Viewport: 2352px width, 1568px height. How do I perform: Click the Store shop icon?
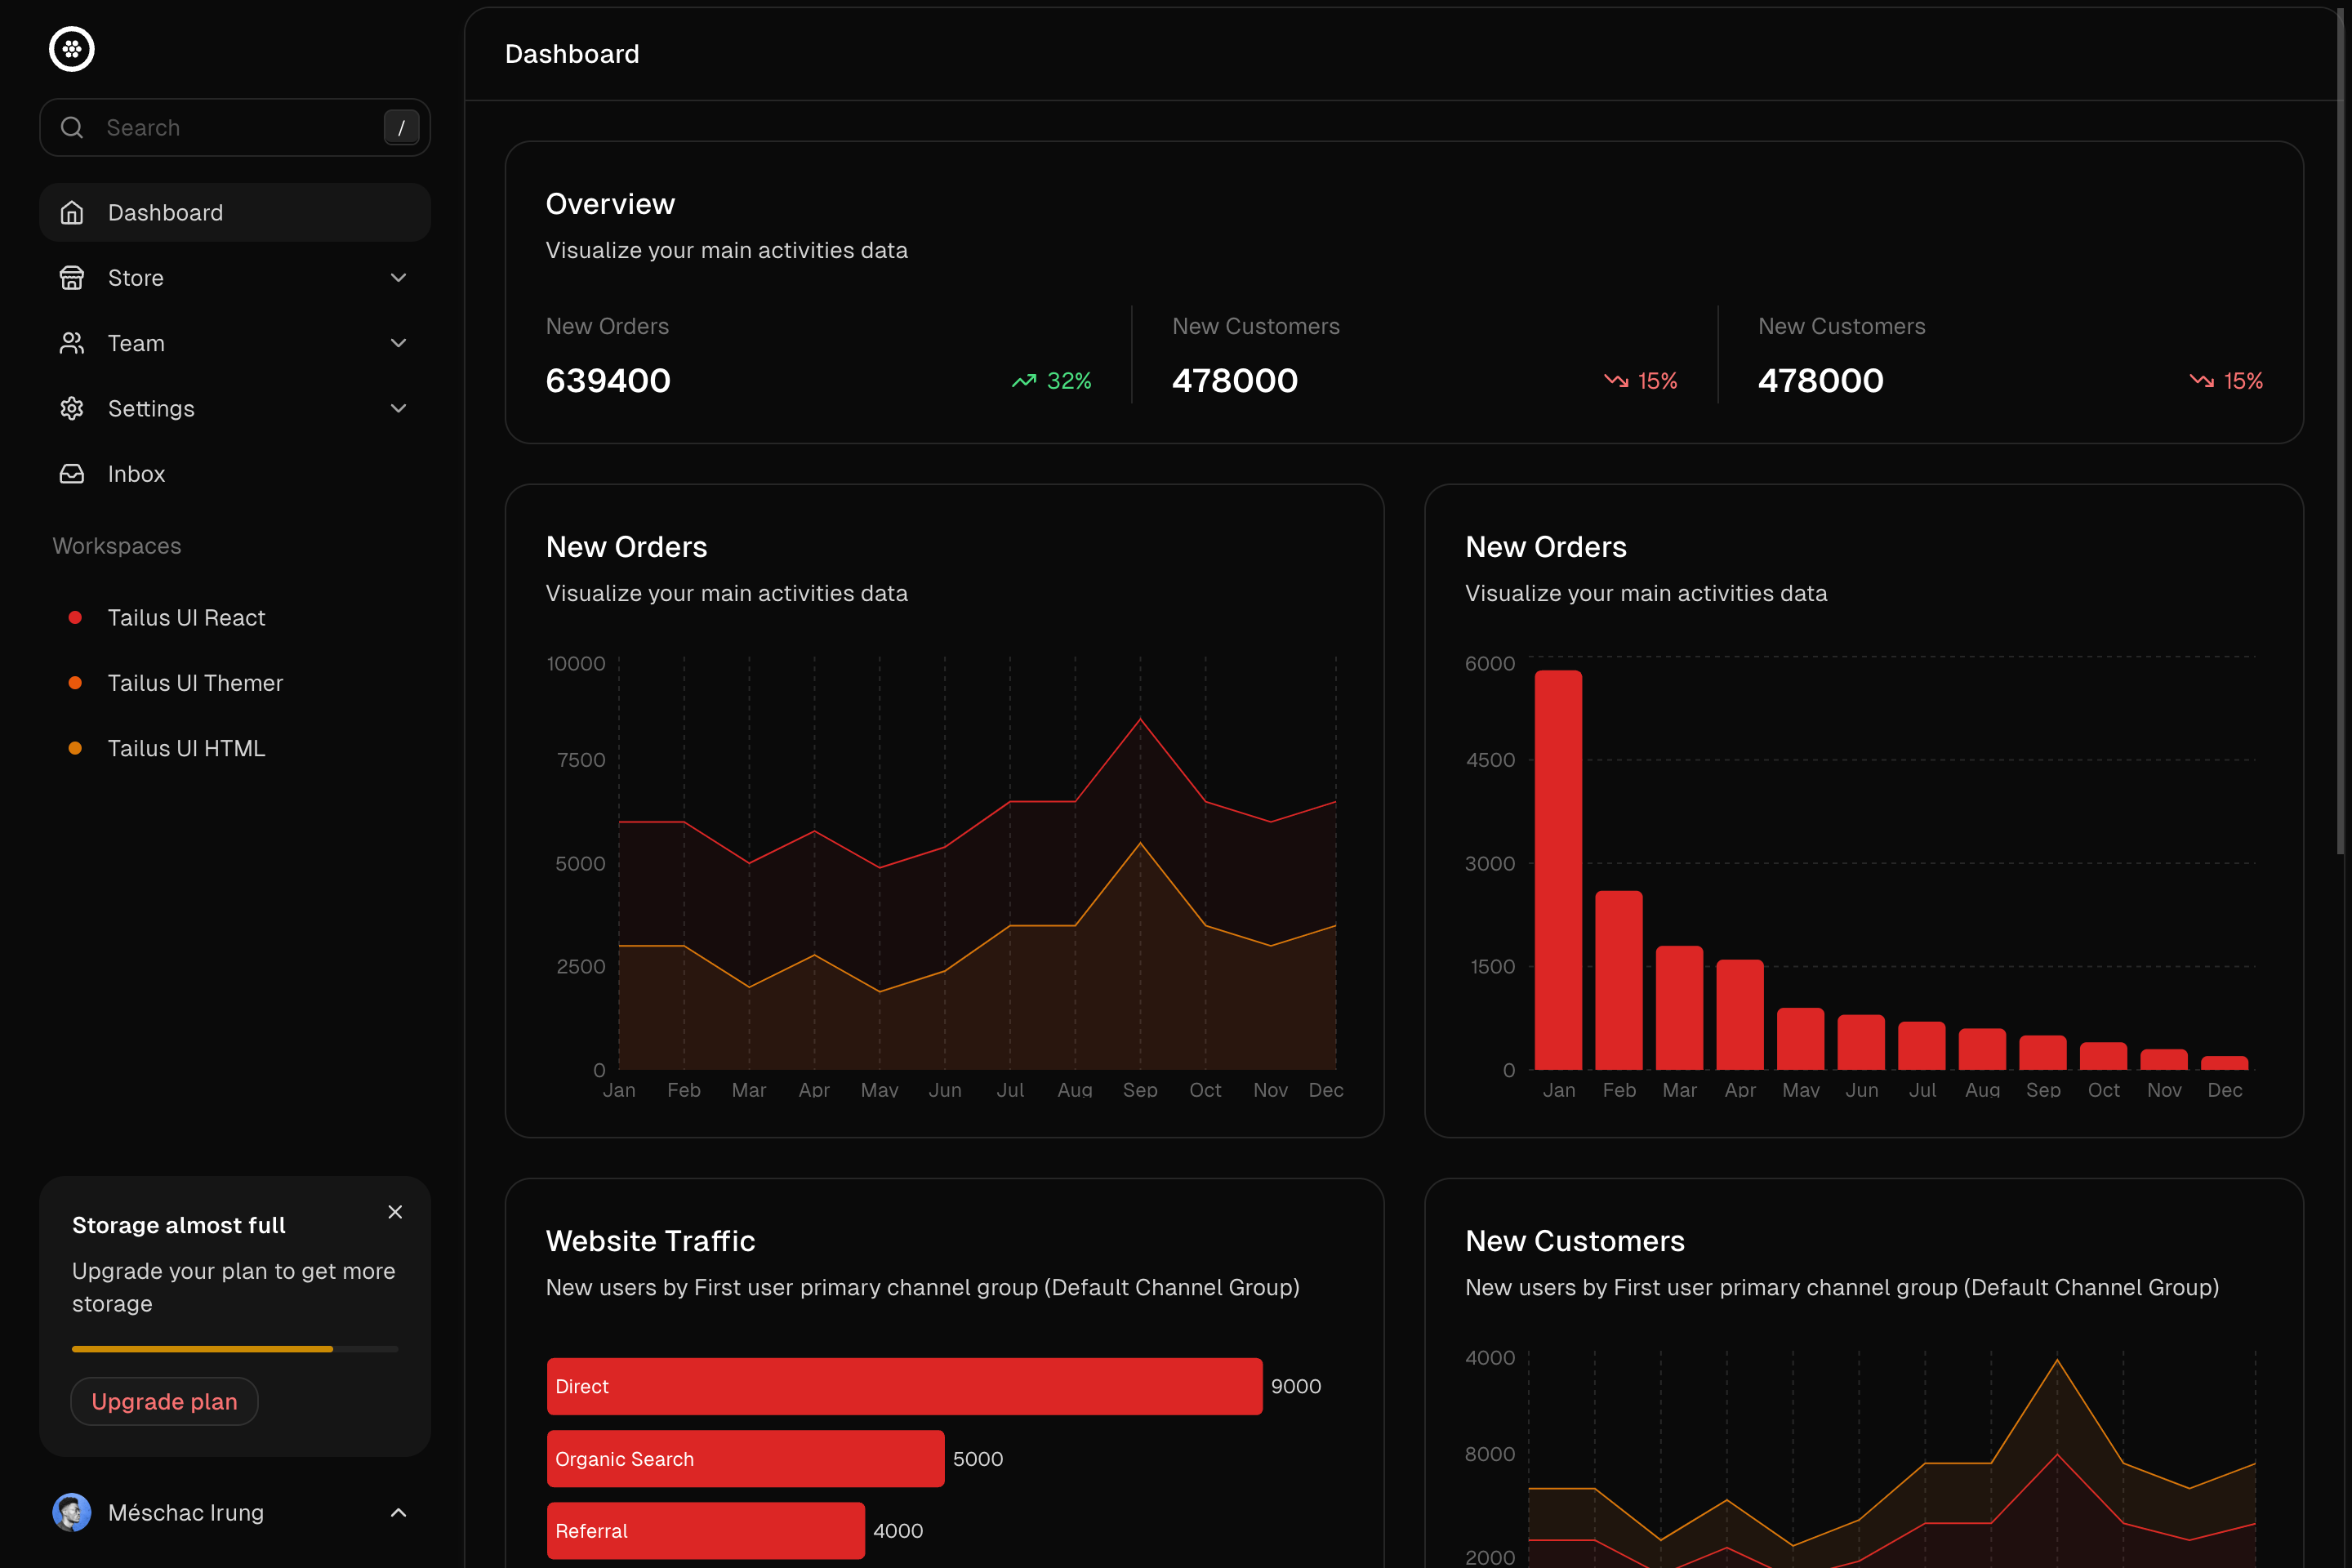tap(71, 277)
